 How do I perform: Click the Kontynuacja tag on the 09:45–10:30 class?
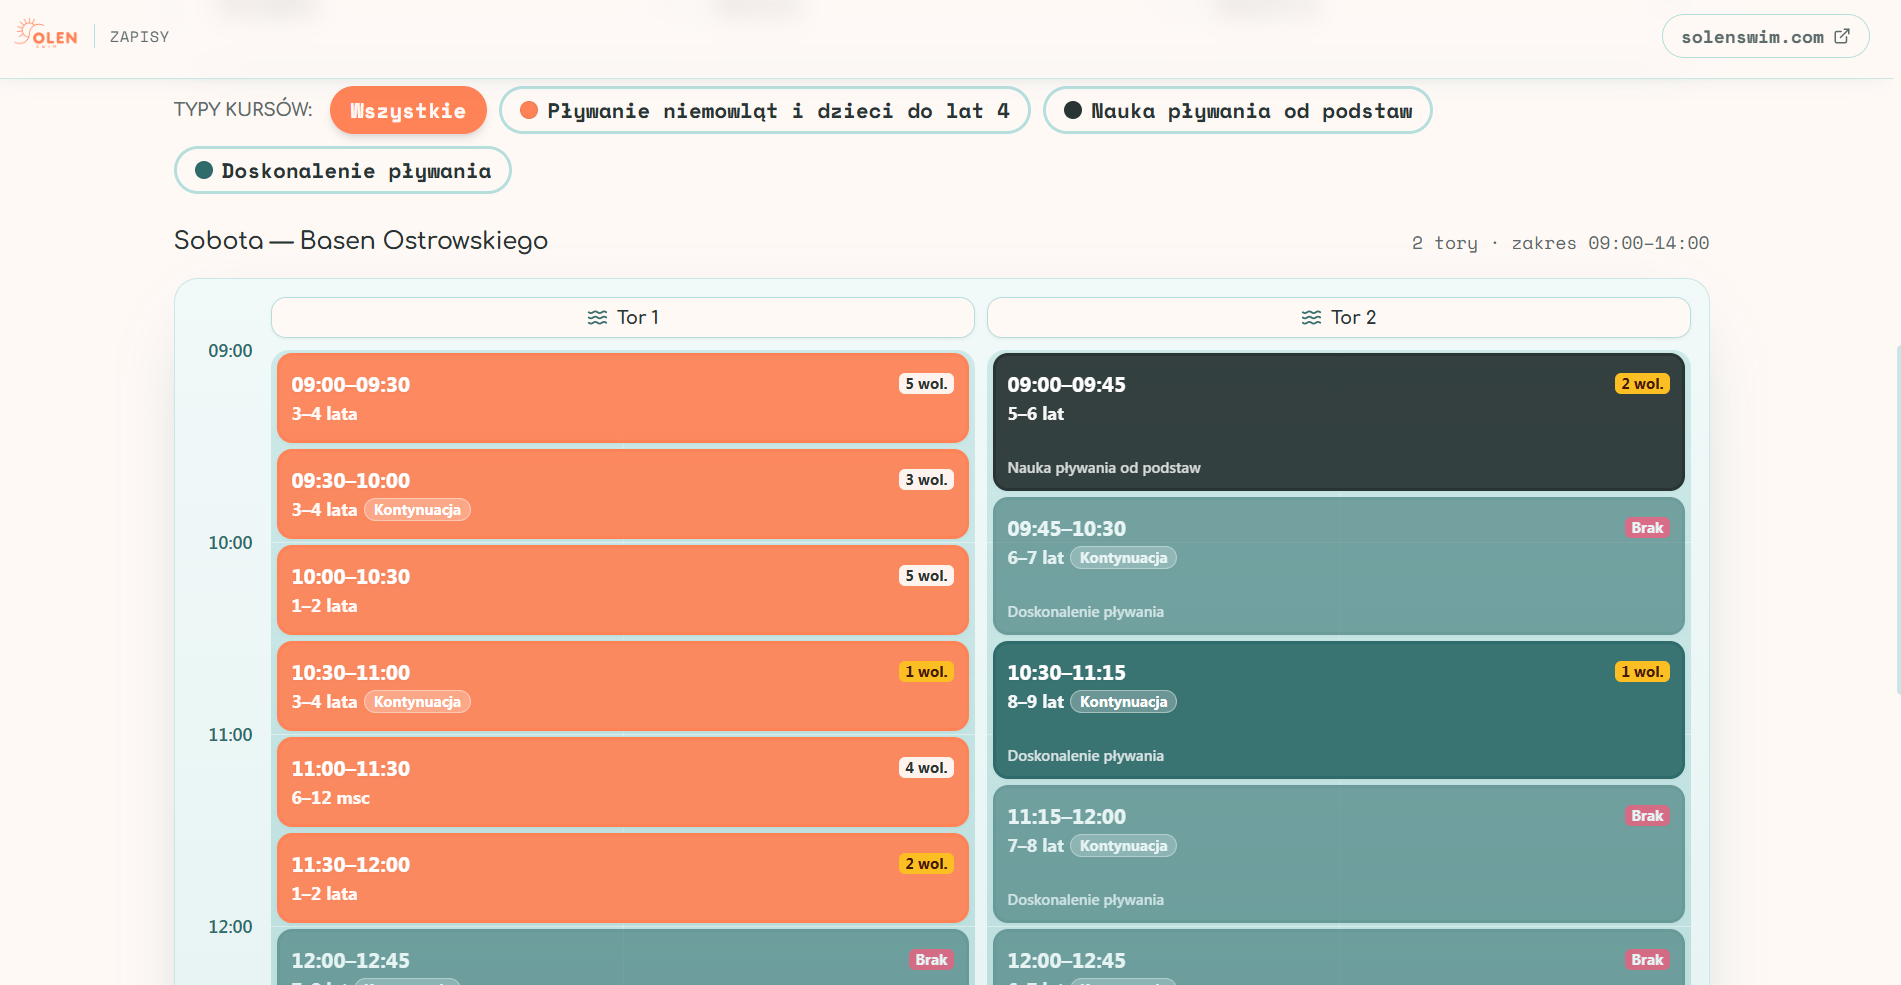pos(1123,558)
